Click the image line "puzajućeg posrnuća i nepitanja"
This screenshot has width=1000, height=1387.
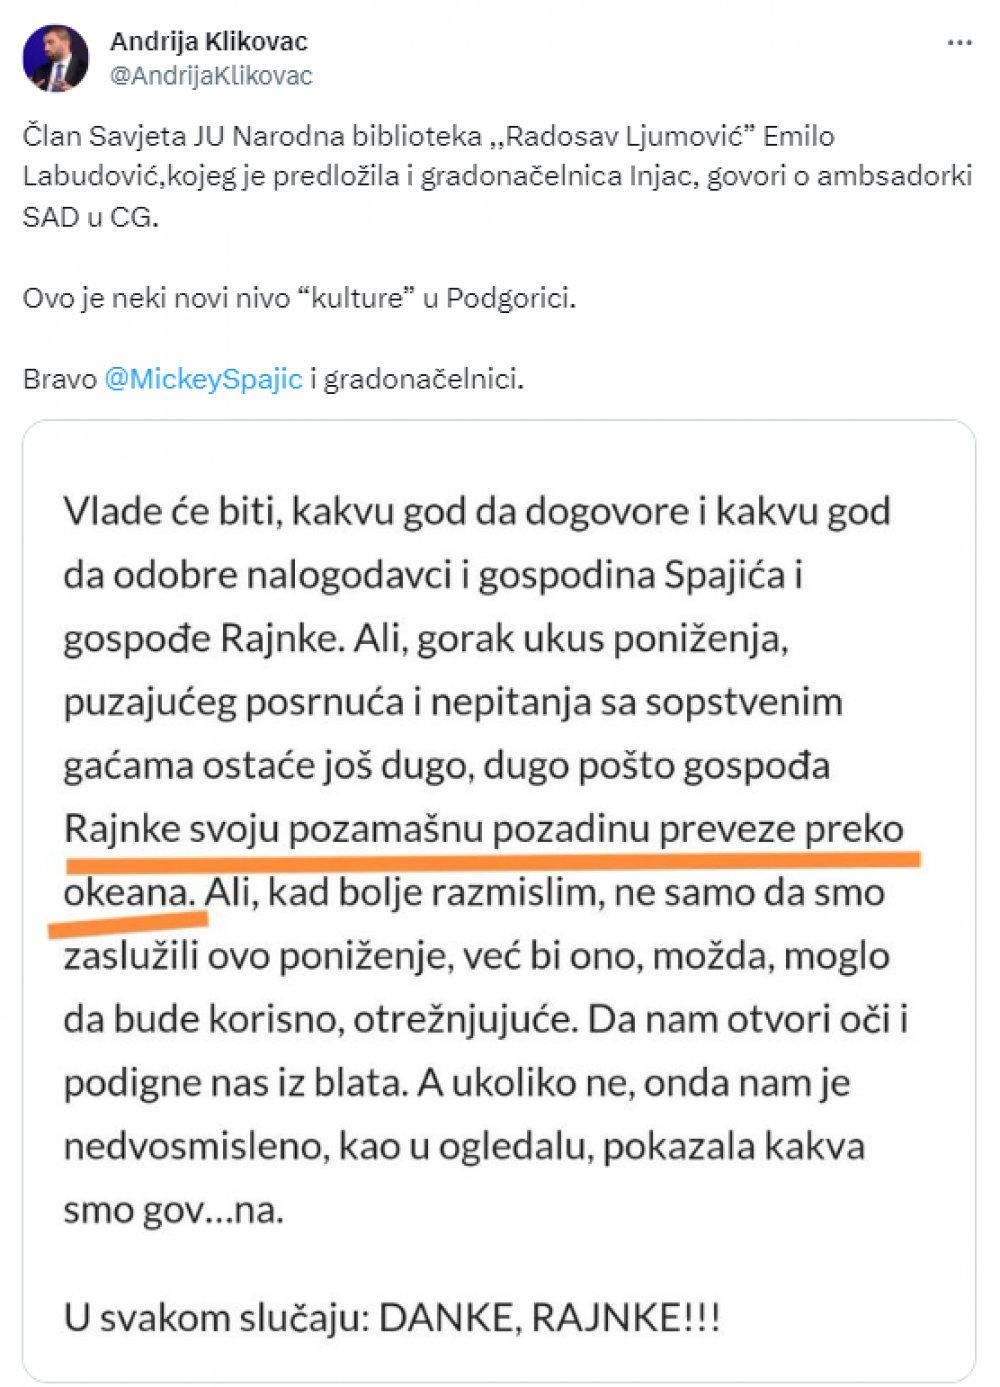[452, 702]
